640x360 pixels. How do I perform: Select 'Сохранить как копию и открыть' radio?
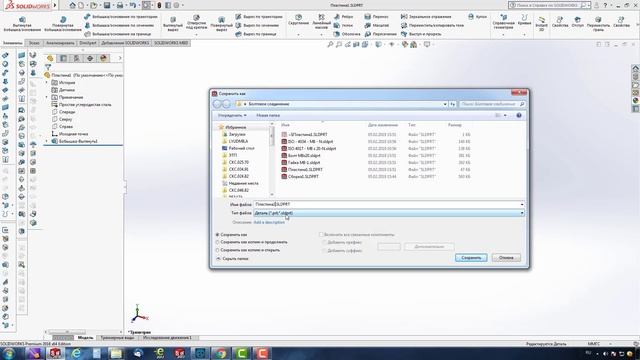[x=218, y=250]
